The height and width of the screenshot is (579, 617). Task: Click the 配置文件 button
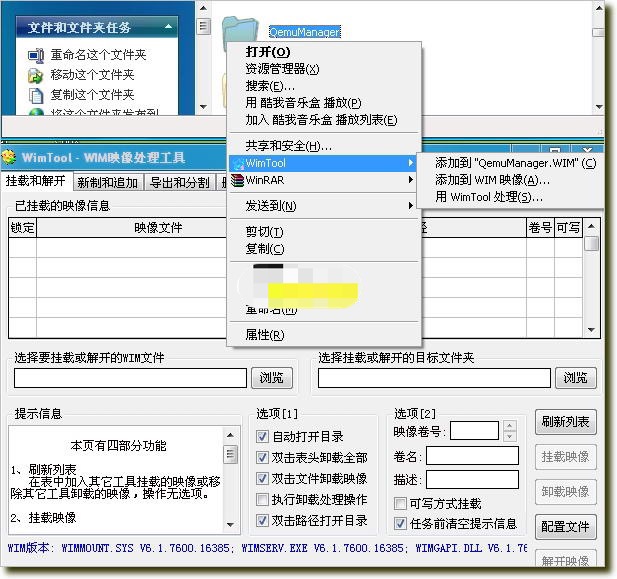point(565,527)
